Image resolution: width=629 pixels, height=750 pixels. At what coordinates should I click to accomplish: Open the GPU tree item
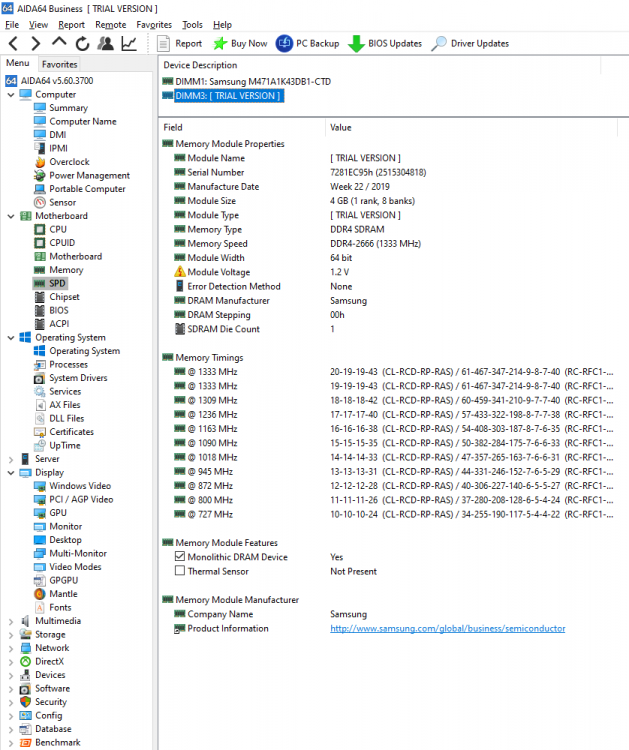[x=51, y=513]
